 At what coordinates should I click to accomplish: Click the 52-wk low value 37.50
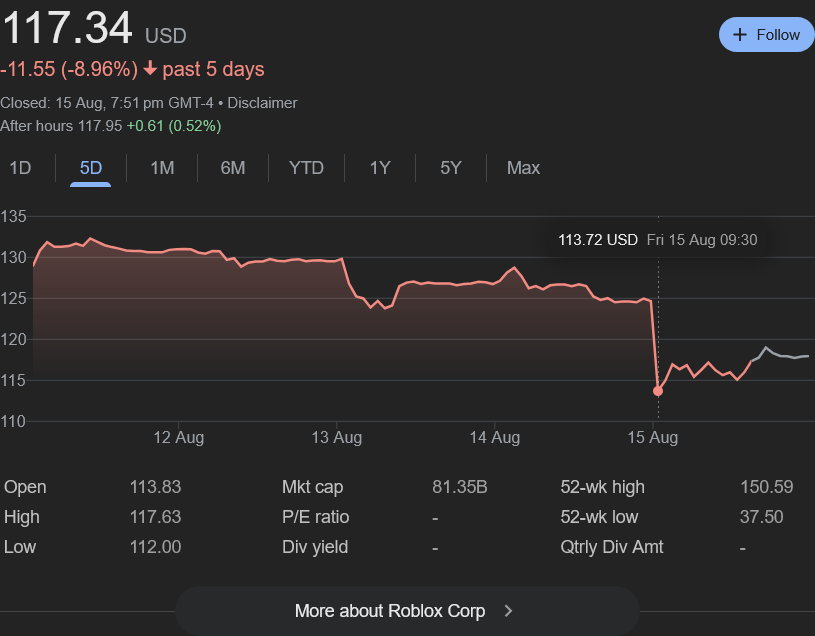pyautogui.click(x=761, y=517)
